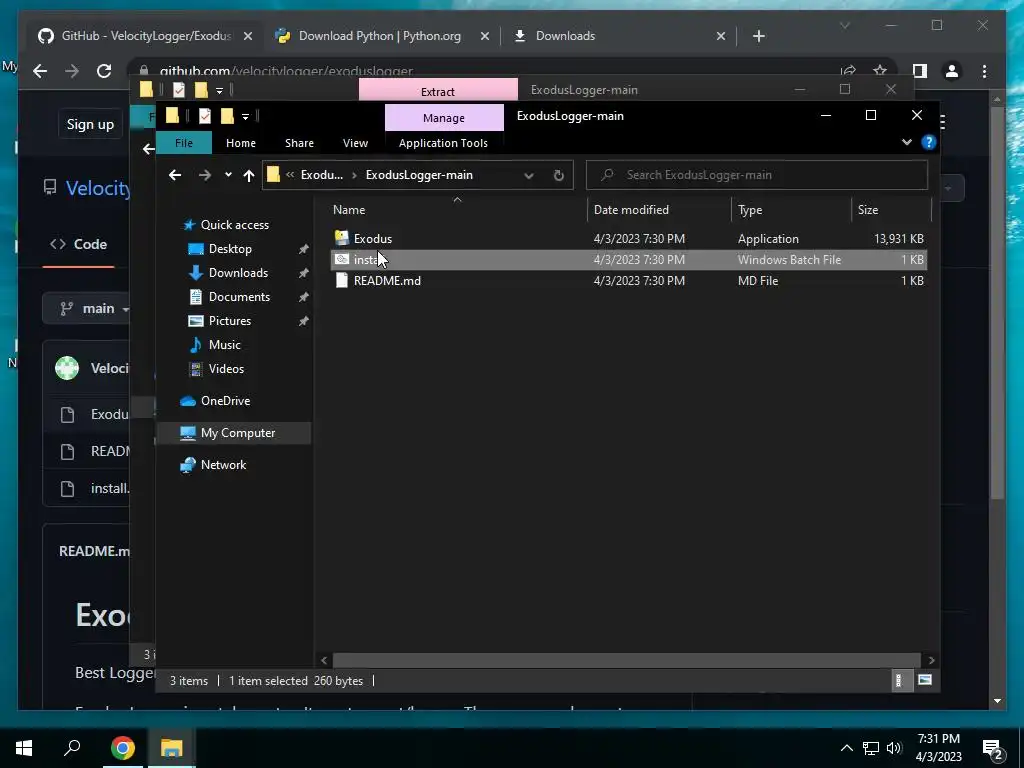The image size is (1024, 768).
Task: Click the install batch file icon
Action: 342,259
